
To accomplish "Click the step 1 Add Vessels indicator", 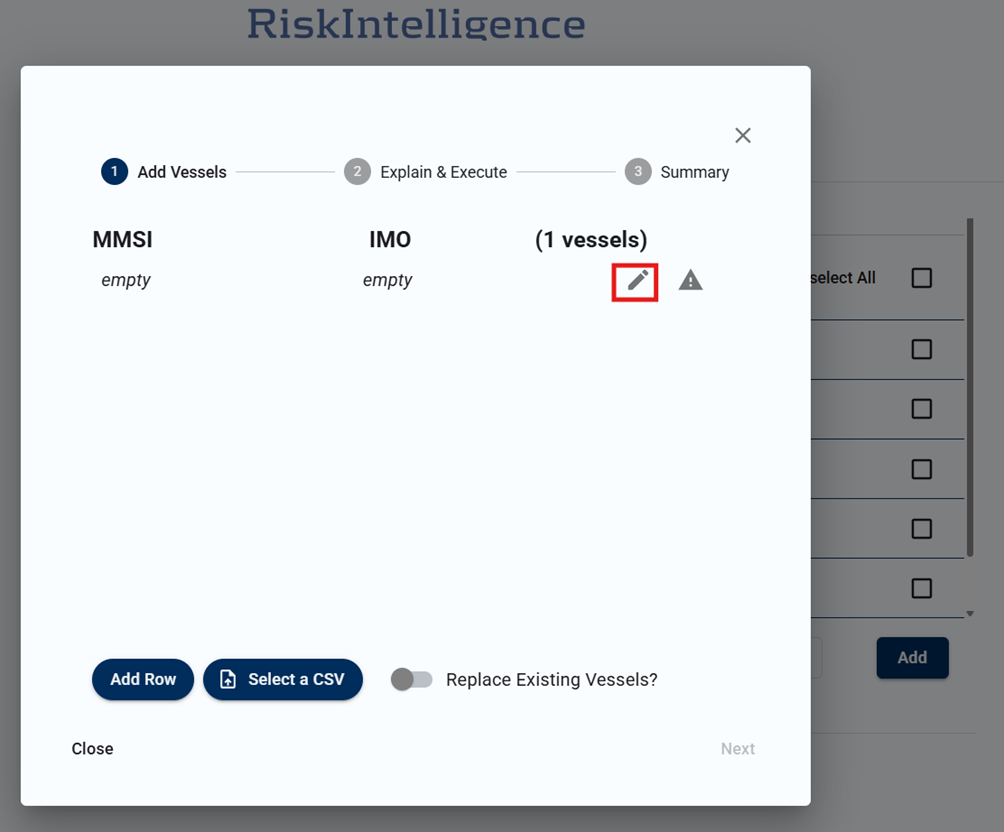I will tap(164, 172).
